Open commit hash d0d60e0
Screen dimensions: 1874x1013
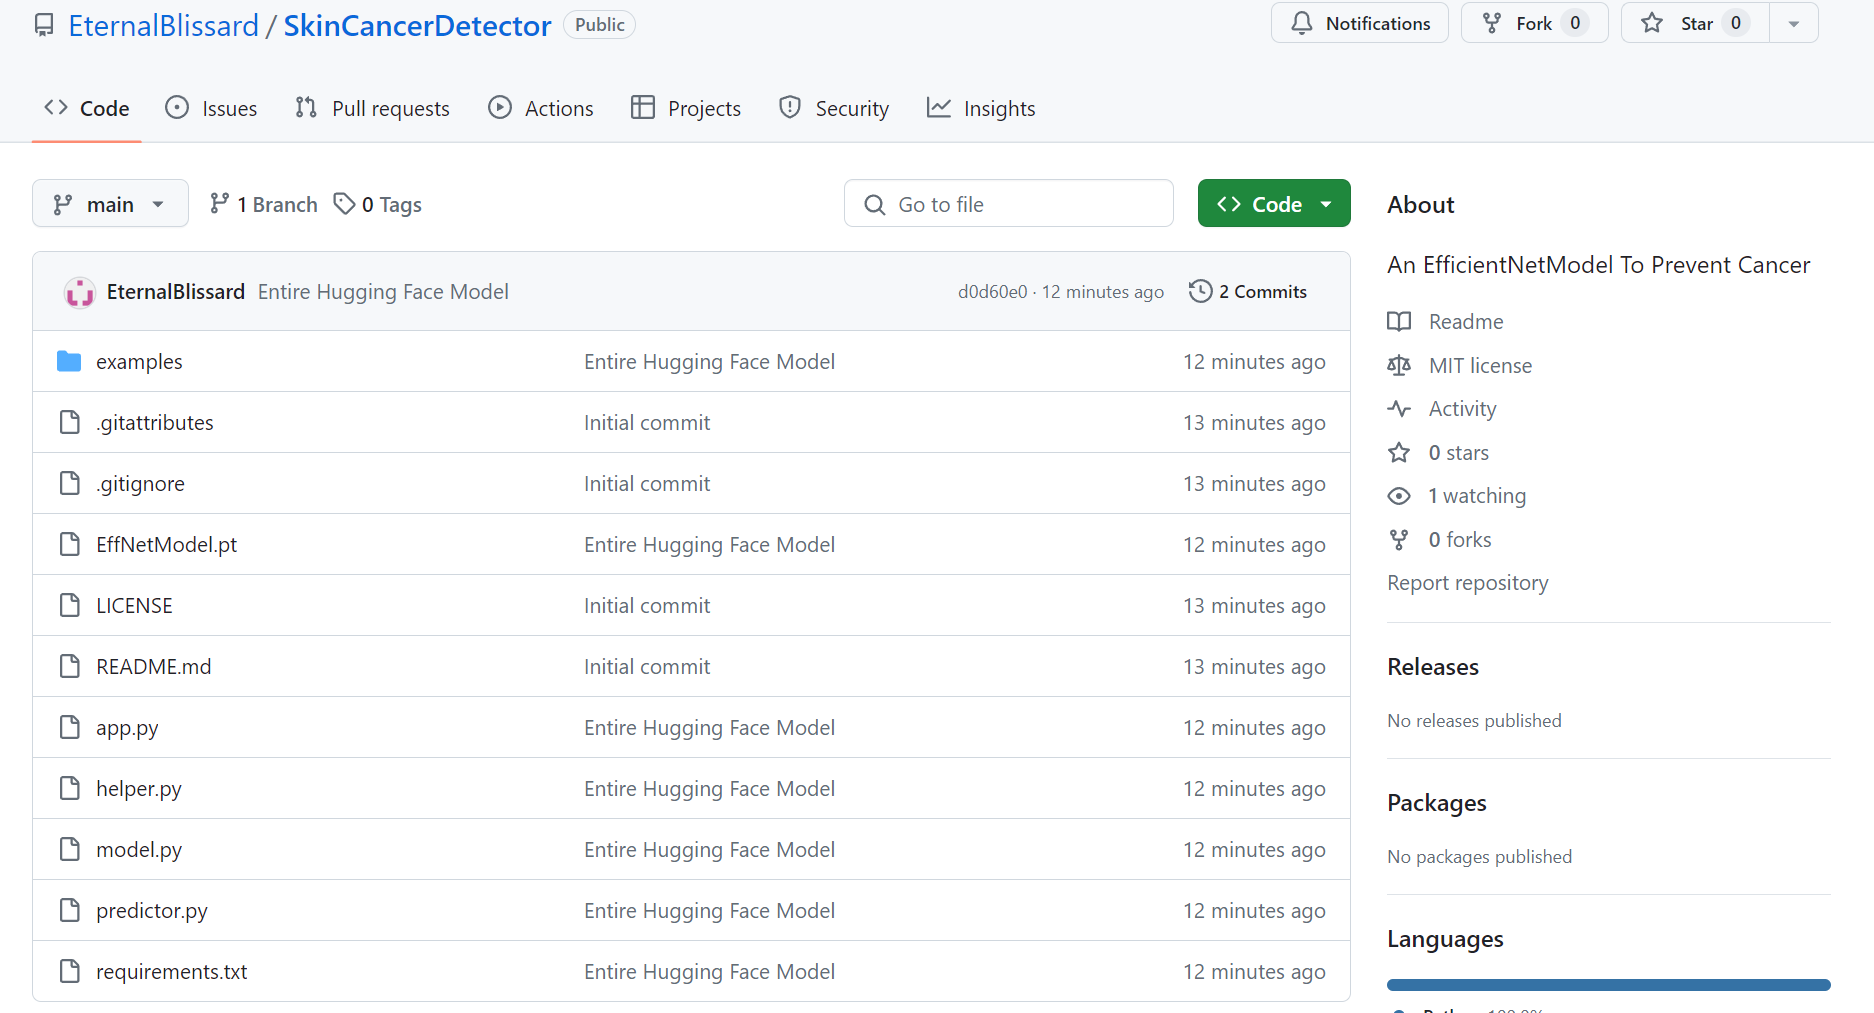pos(993,292)
